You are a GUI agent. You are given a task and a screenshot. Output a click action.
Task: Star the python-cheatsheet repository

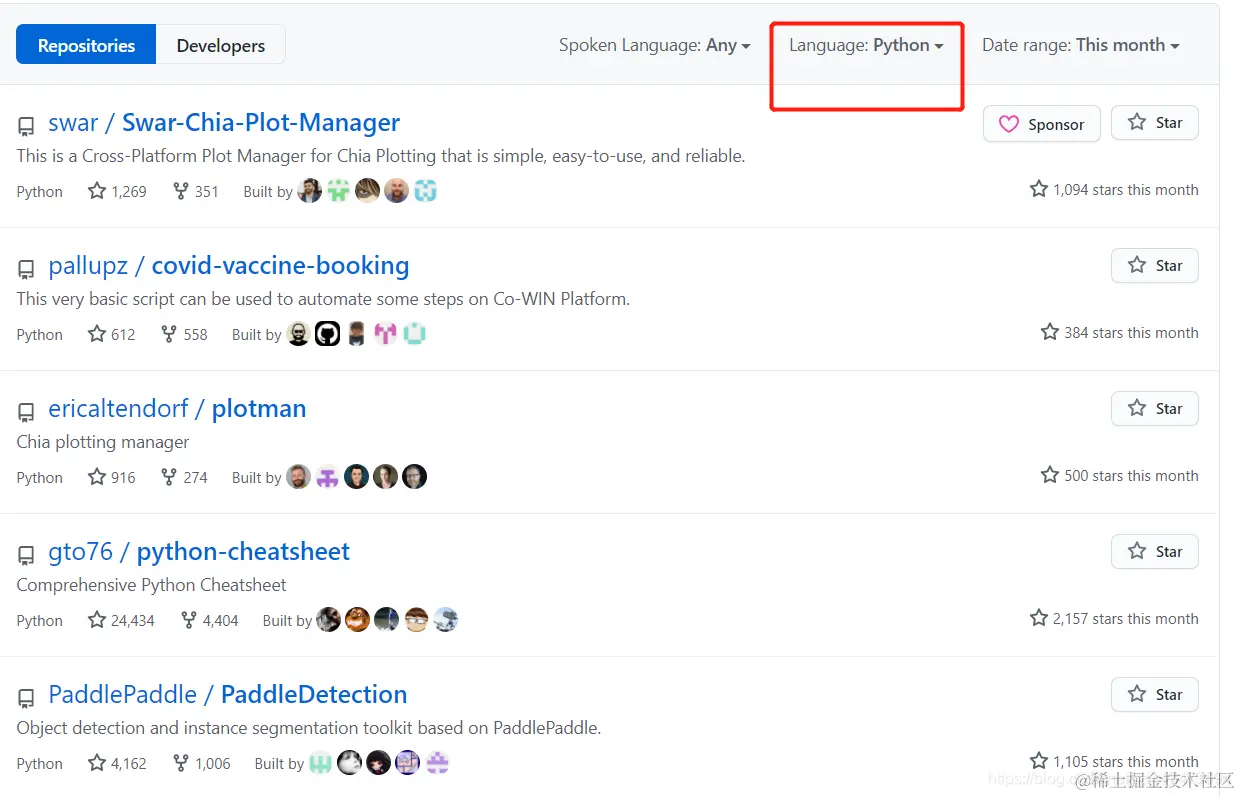(1155, 552)
